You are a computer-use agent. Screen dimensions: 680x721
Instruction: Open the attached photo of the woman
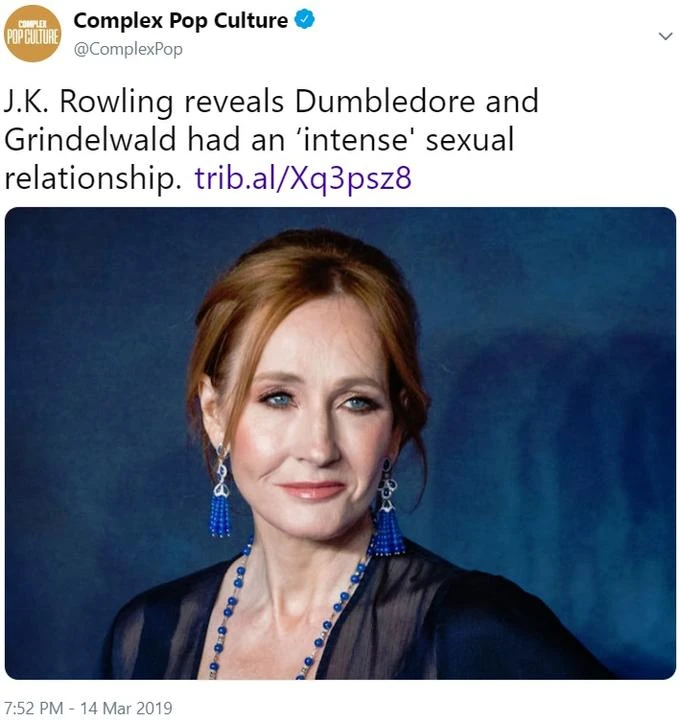pyautogui.click(x=340, y=443)
